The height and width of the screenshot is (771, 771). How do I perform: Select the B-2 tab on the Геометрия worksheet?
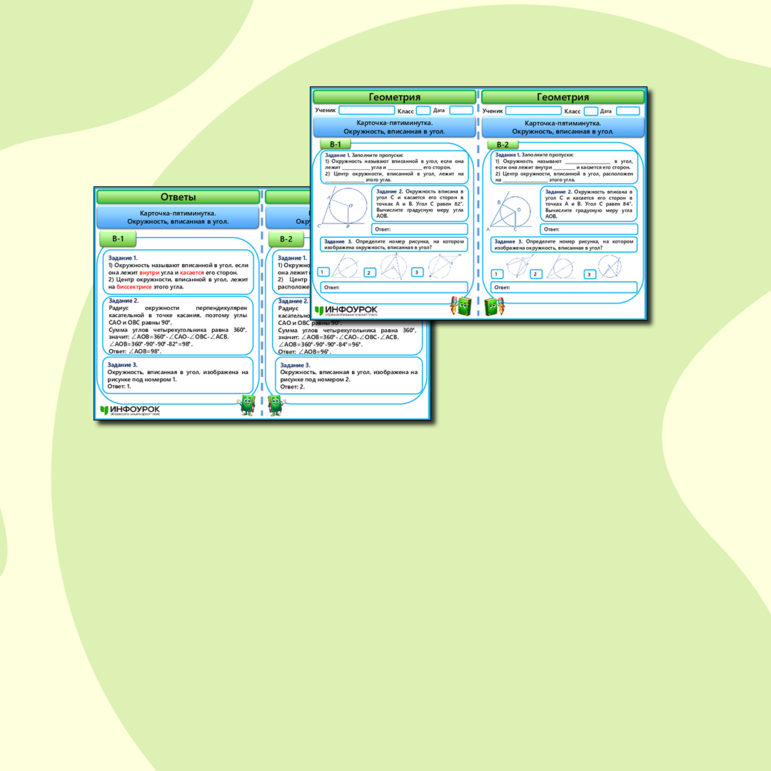pyautogui.click(x=502, y=146)
